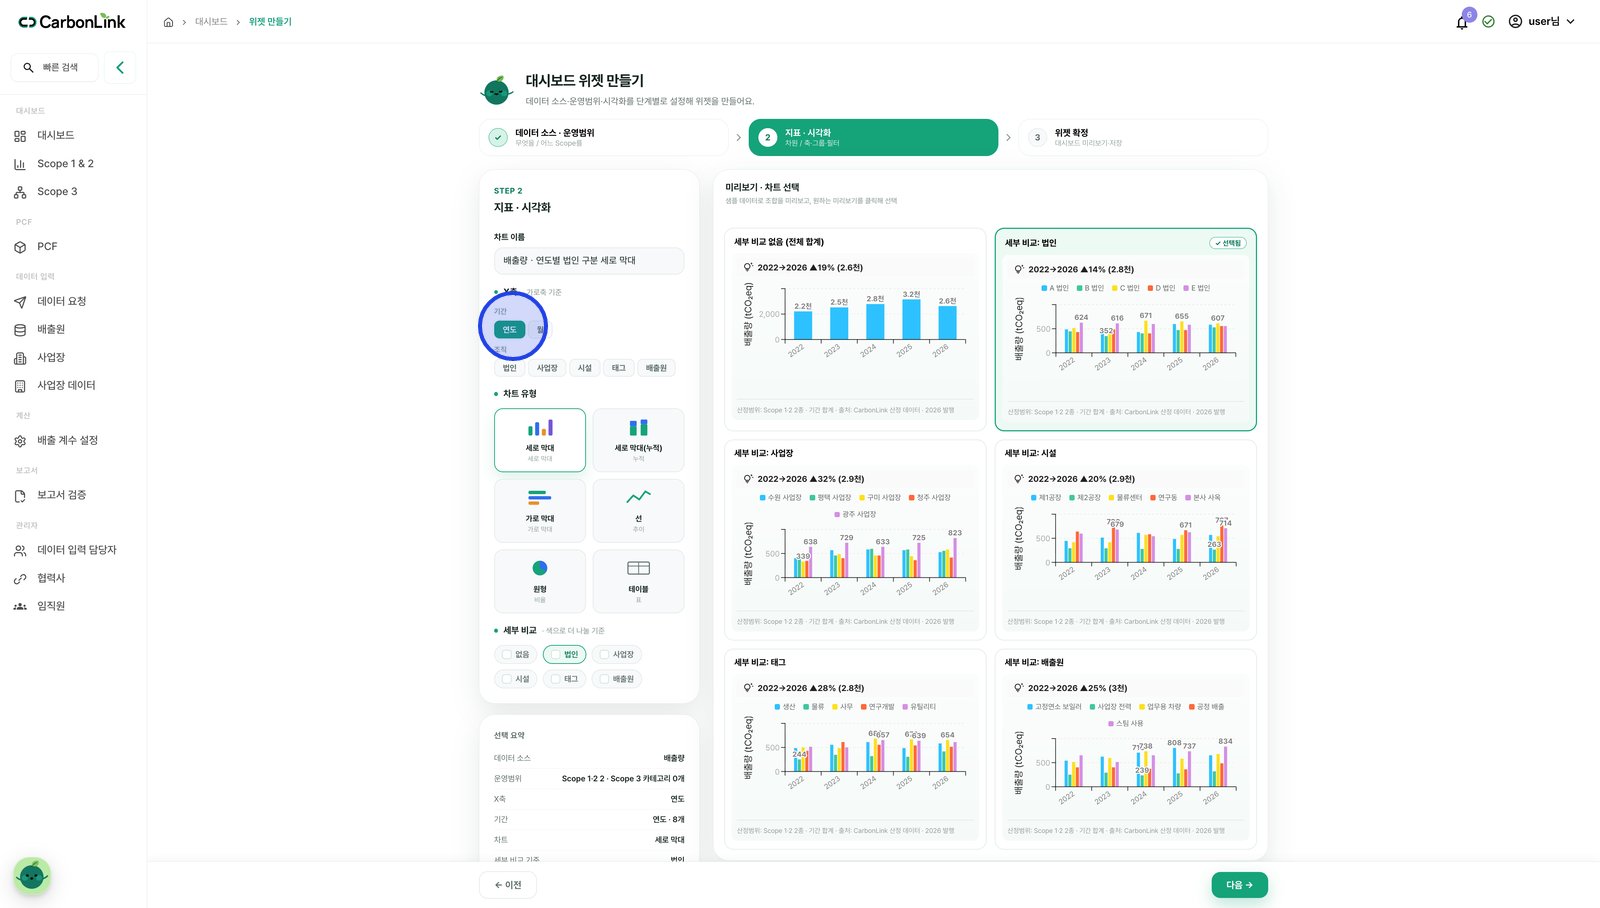Open the notification bell

1462,22
